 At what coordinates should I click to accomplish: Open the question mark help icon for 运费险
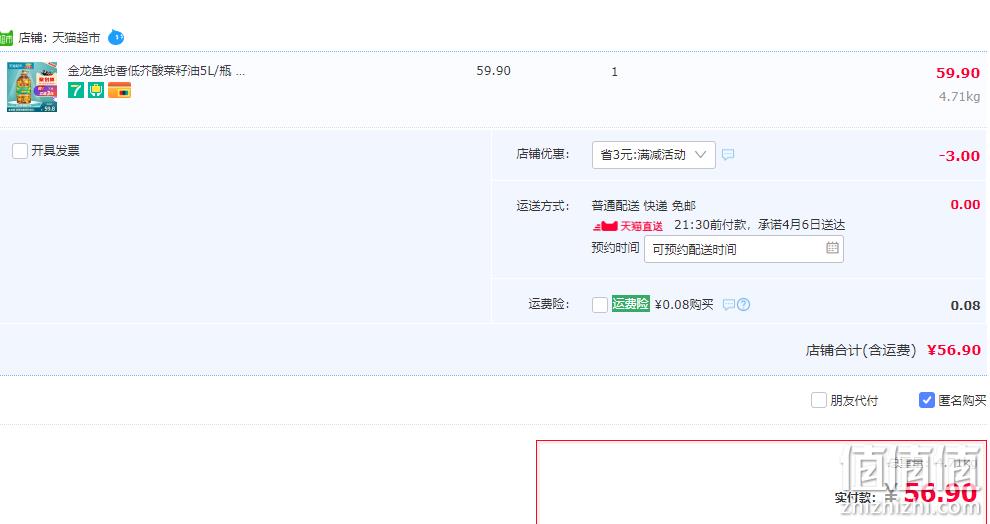coord(744,305)
